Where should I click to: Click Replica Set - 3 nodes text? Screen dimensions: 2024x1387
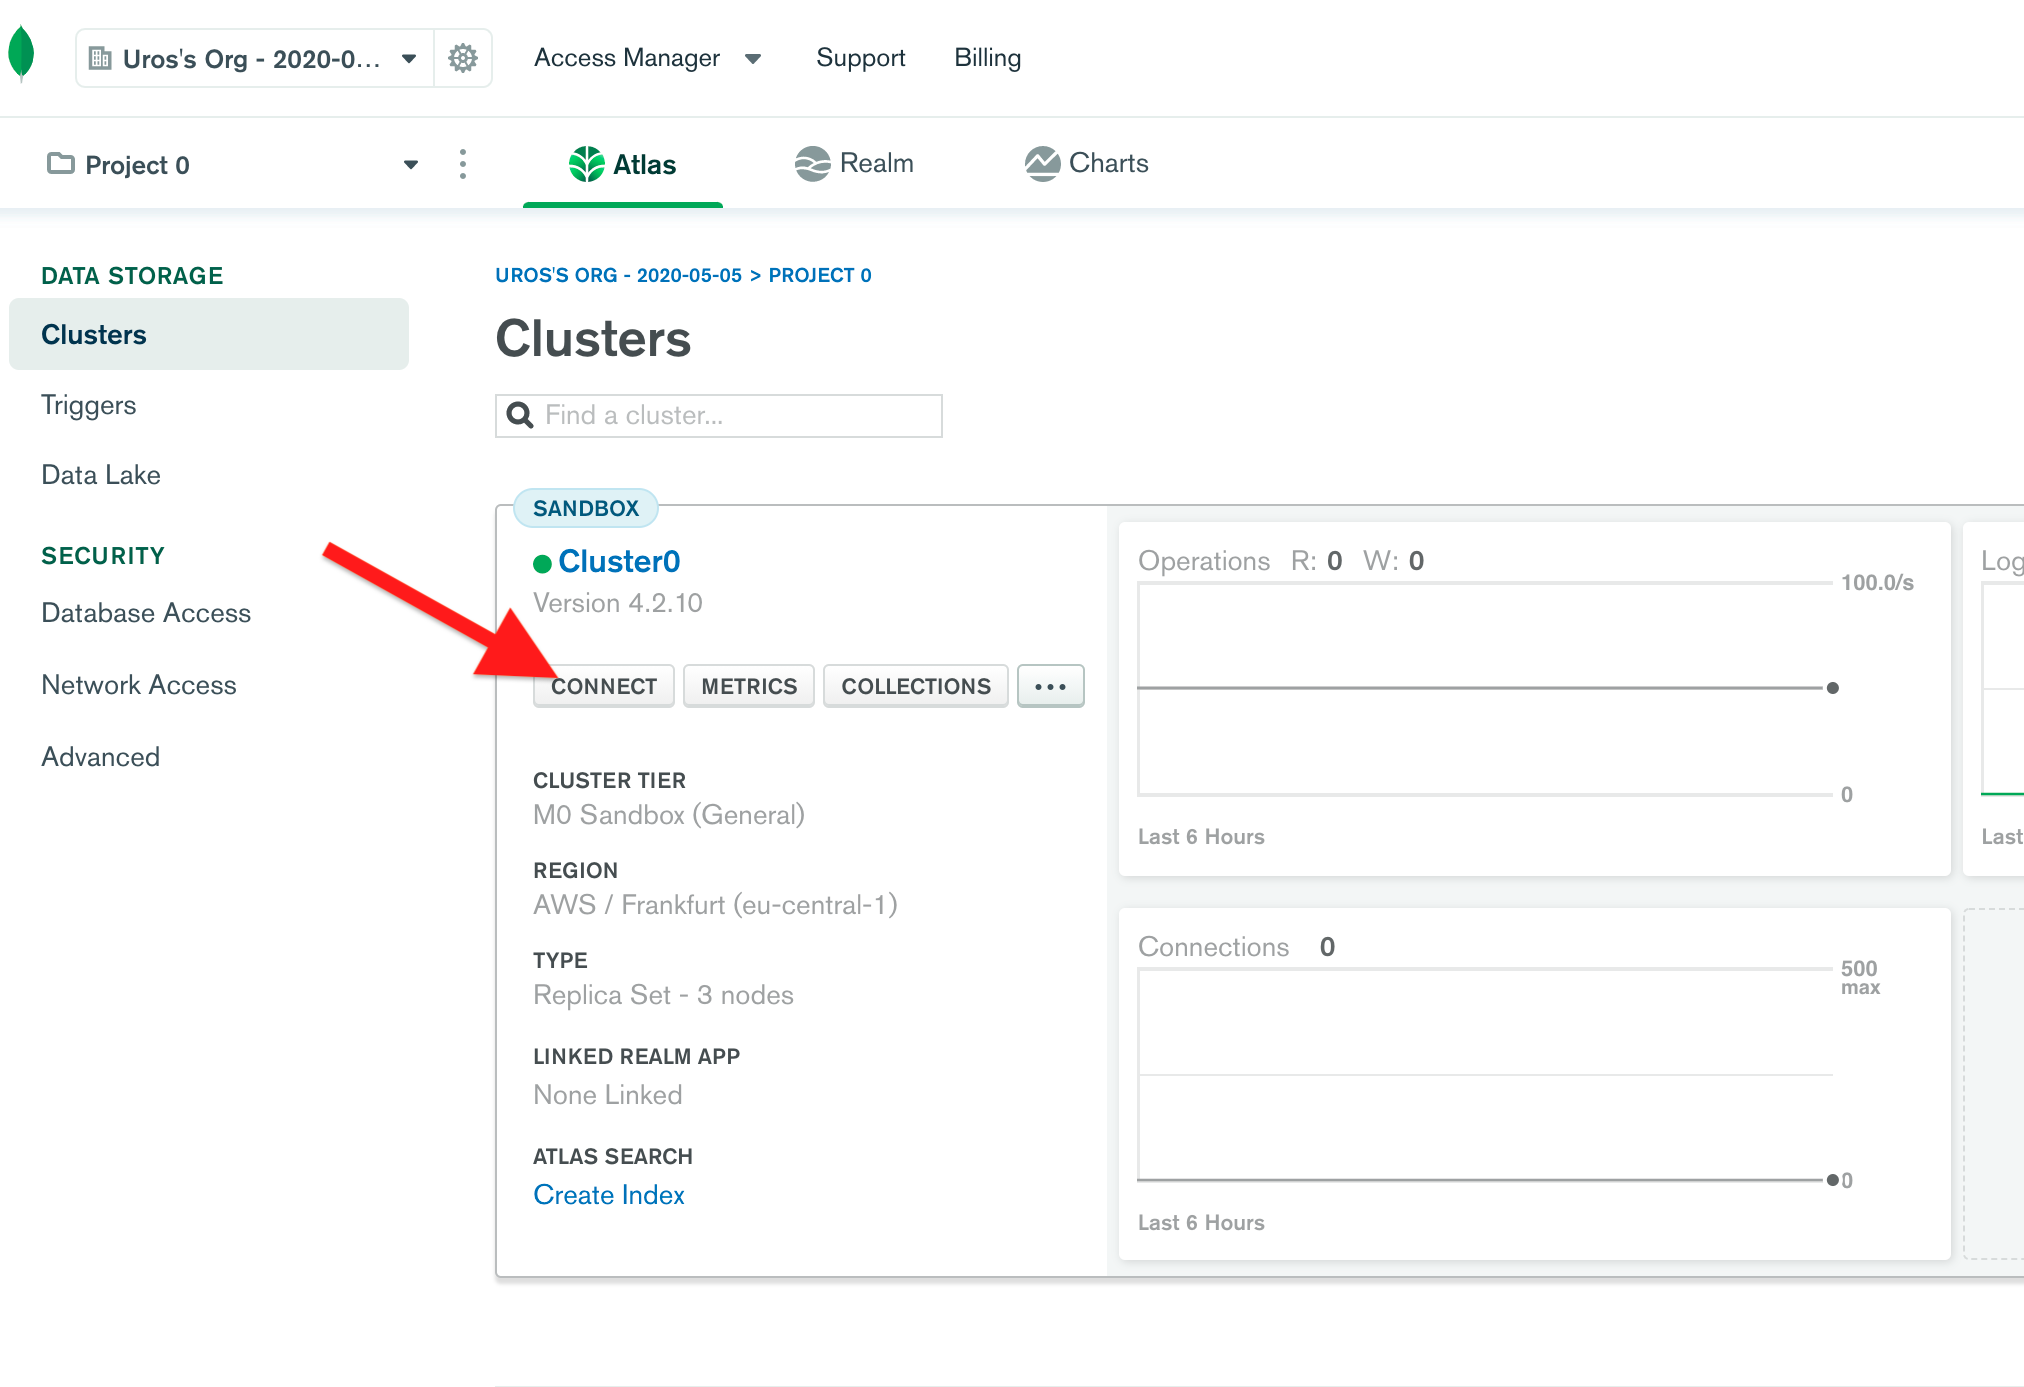[664, 995]
